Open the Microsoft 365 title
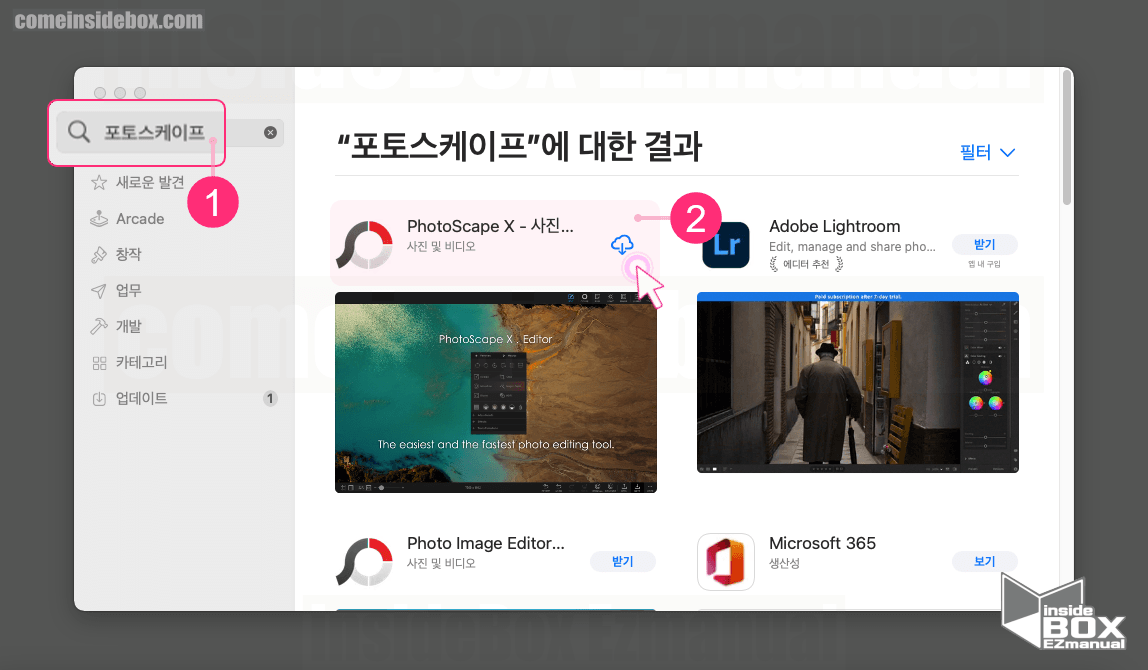The image size is (1148, 670). [x=822, y=543]
